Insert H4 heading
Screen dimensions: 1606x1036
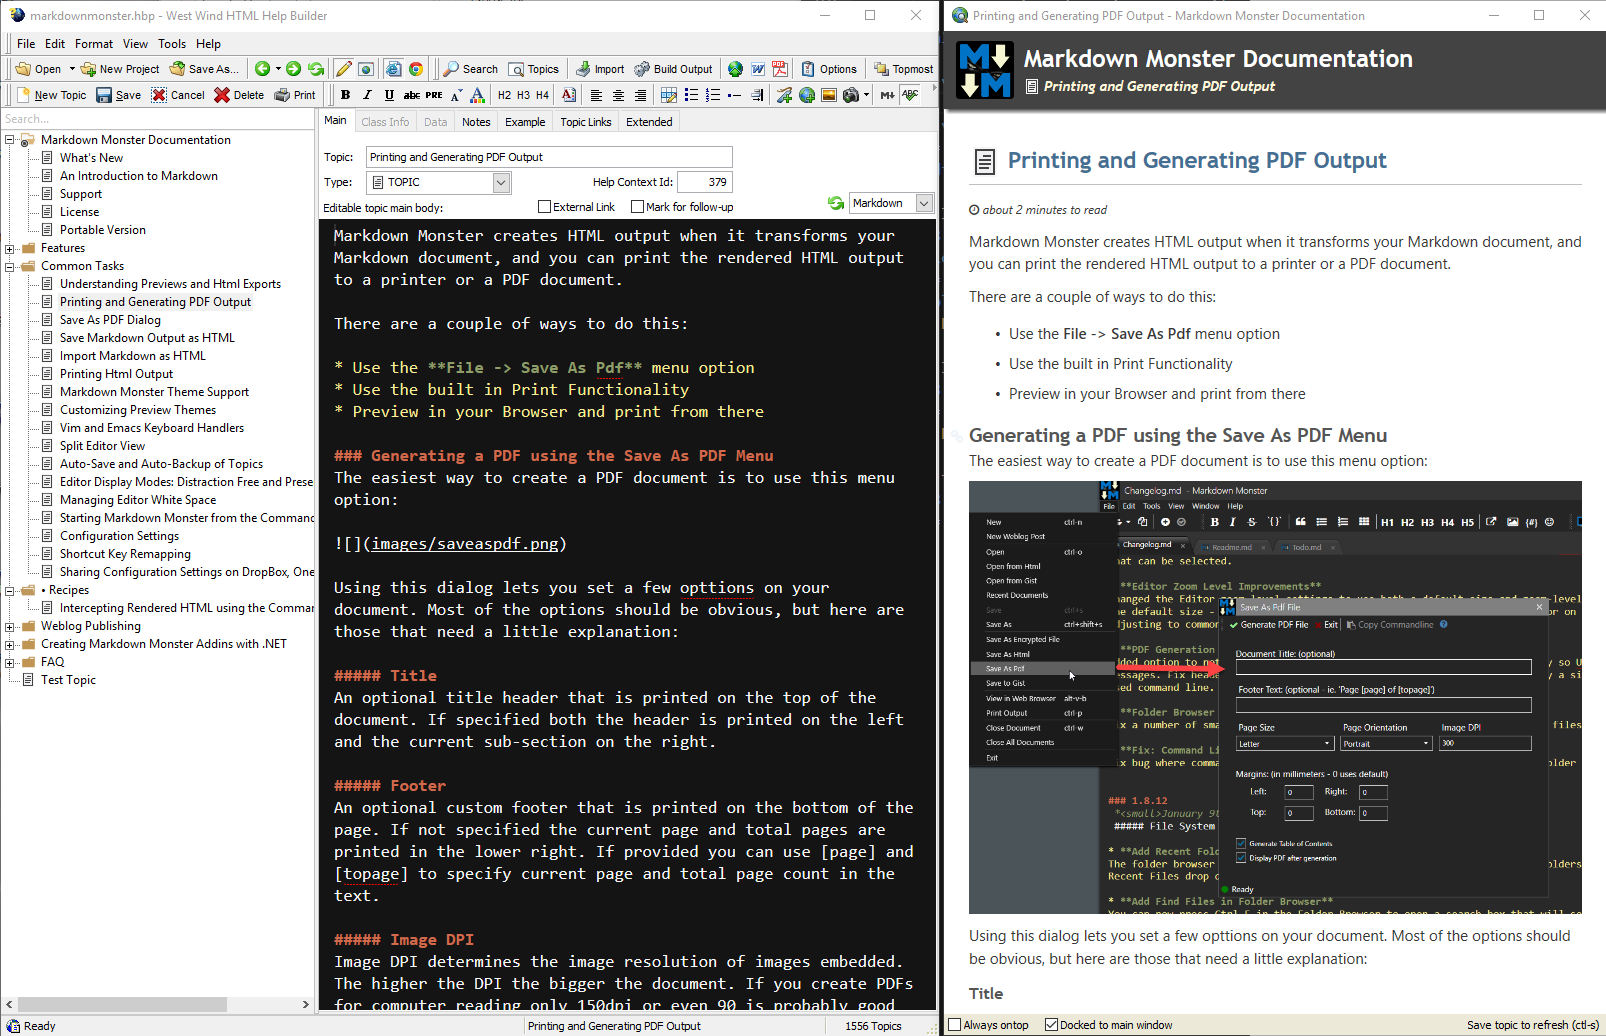click(x=542, y=95)
